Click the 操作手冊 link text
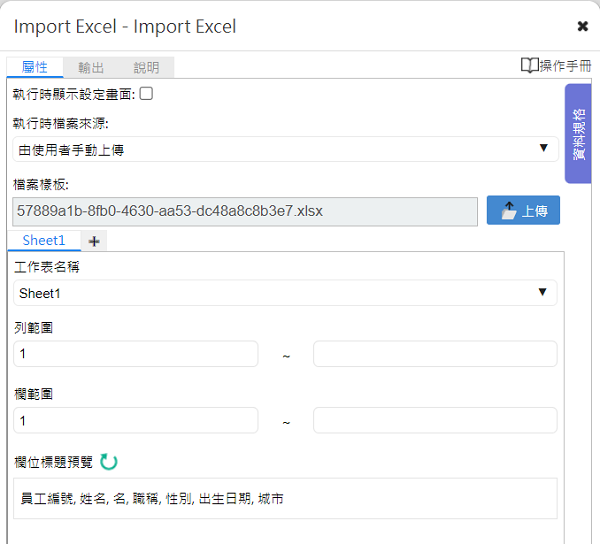The height and width of the screenshot is (544, 600). [566, 66]
